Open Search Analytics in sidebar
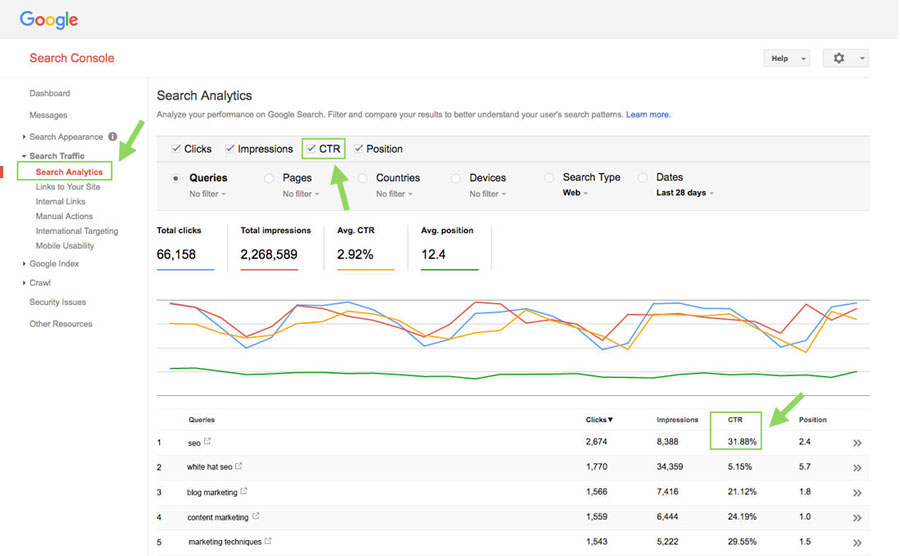900x556 pixels. pos(69,172)
